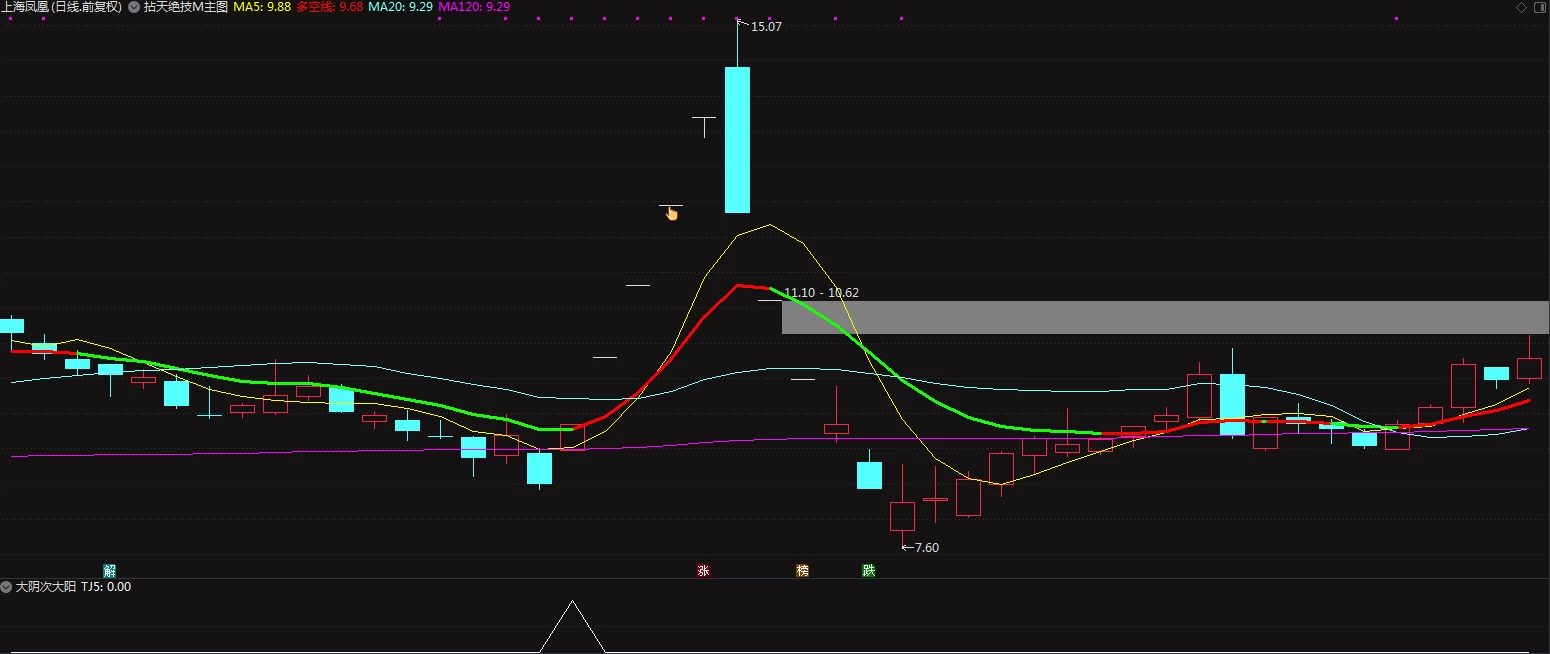The height and width of the screenshot is (654, 1550).
Task: Click the MA20: 9.29 label
Action: point(400,7)
